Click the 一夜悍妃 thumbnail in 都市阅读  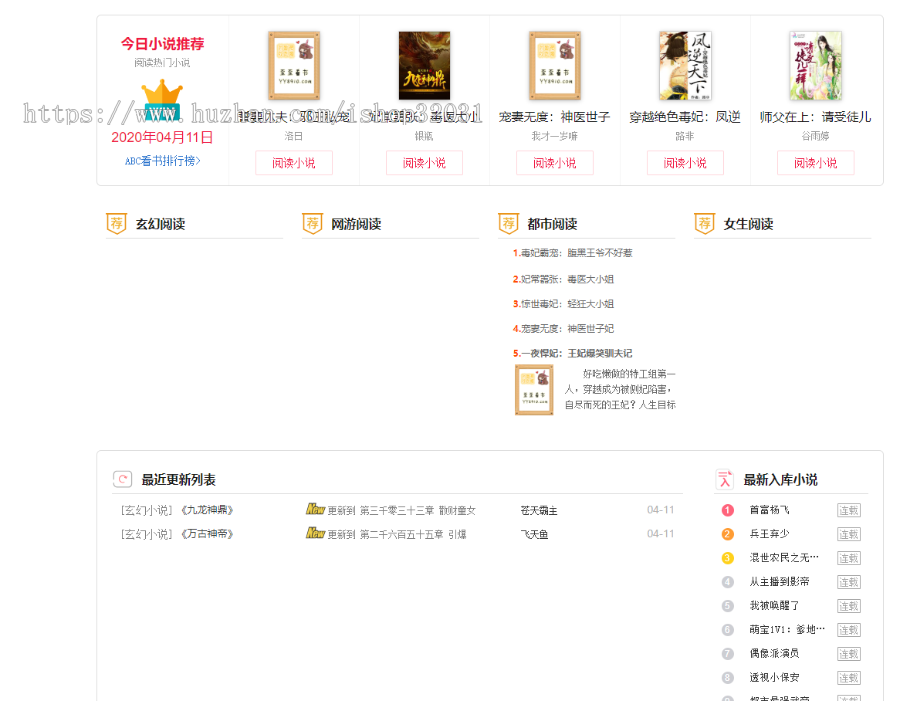click(533, 388)
